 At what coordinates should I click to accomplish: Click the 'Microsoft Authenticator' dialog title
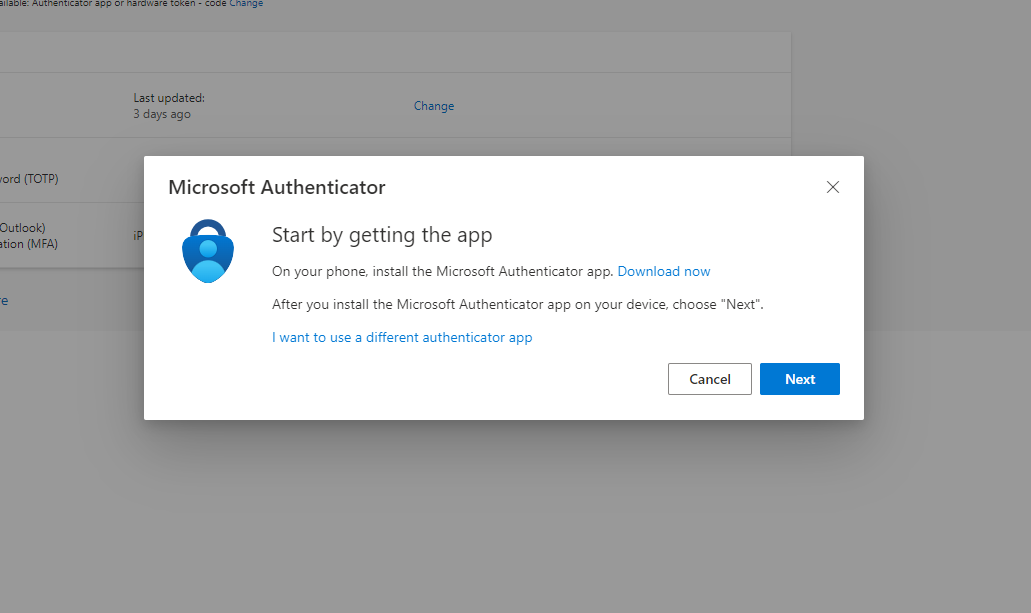click(277, 187)
